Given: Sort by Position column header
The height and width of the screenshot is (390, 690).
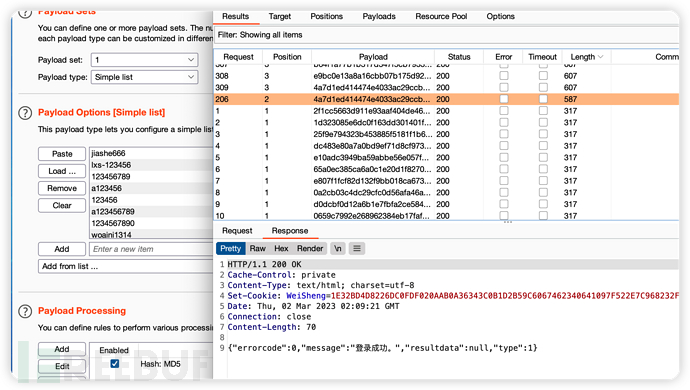Looking at the screenshot, I should click(x=287, y=57).
